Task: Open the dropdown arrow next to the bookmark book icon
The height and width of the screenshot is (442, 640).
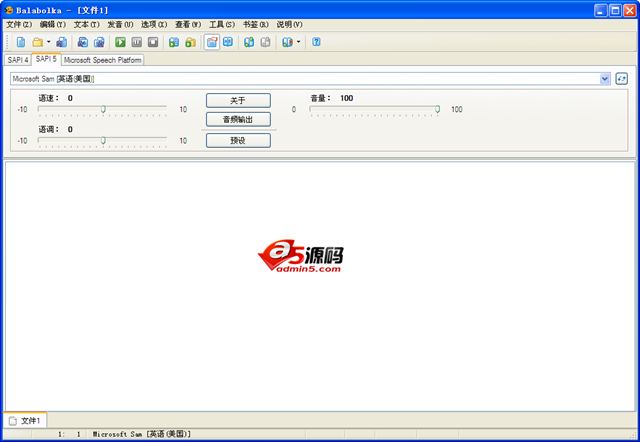Action: click(298, 42)
